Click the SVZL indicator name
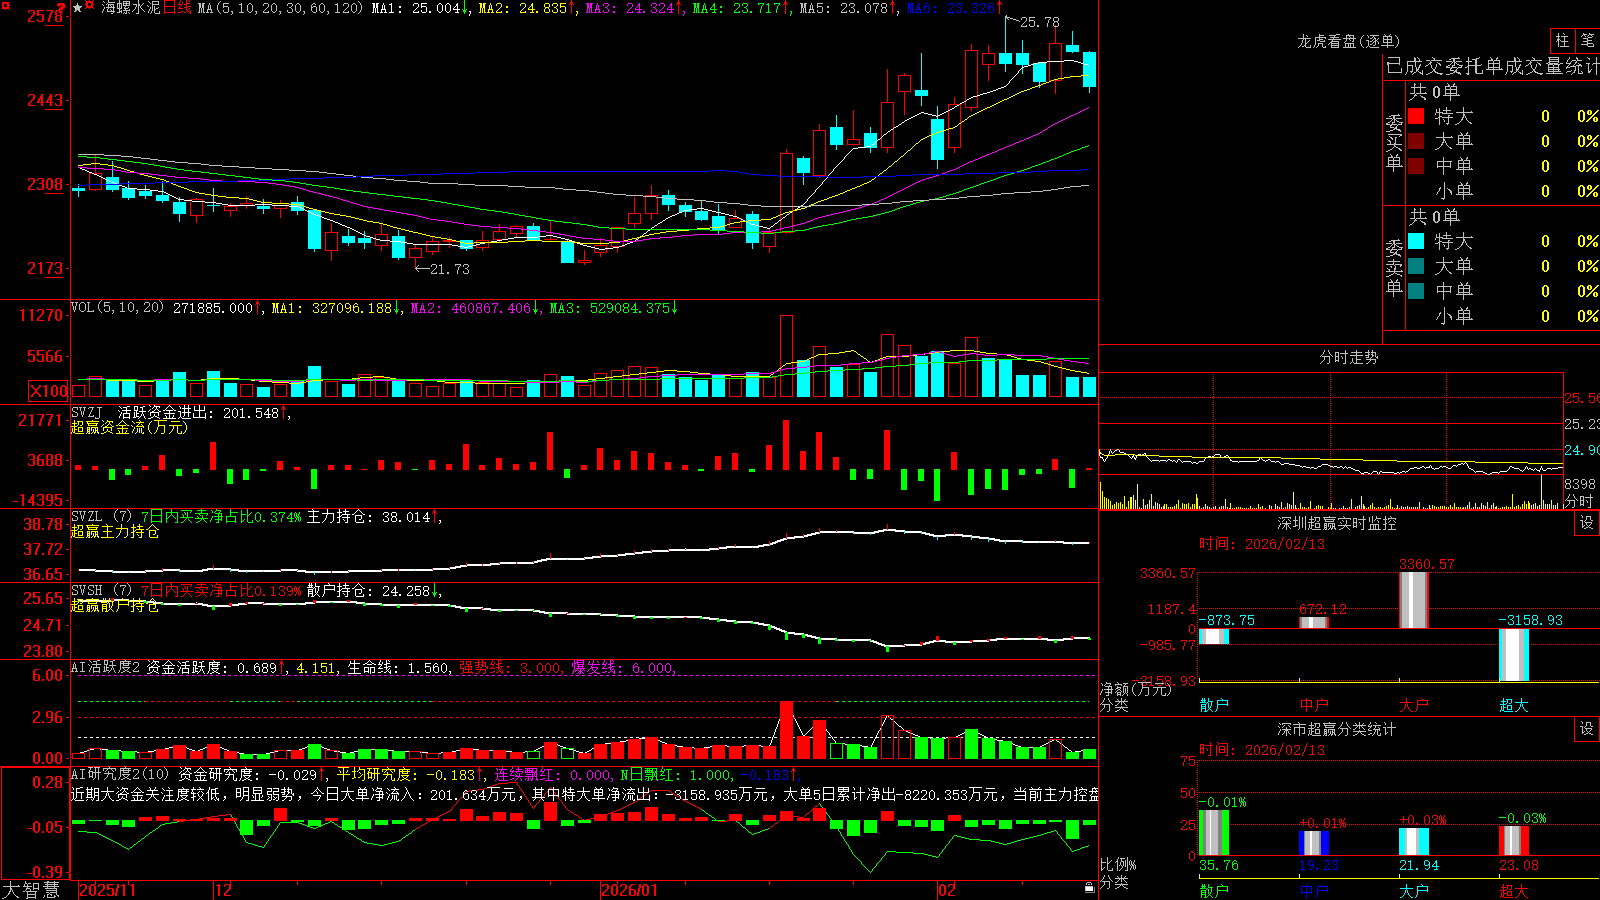Screen dimensions: 1600x900 click(x=87, y=517)
